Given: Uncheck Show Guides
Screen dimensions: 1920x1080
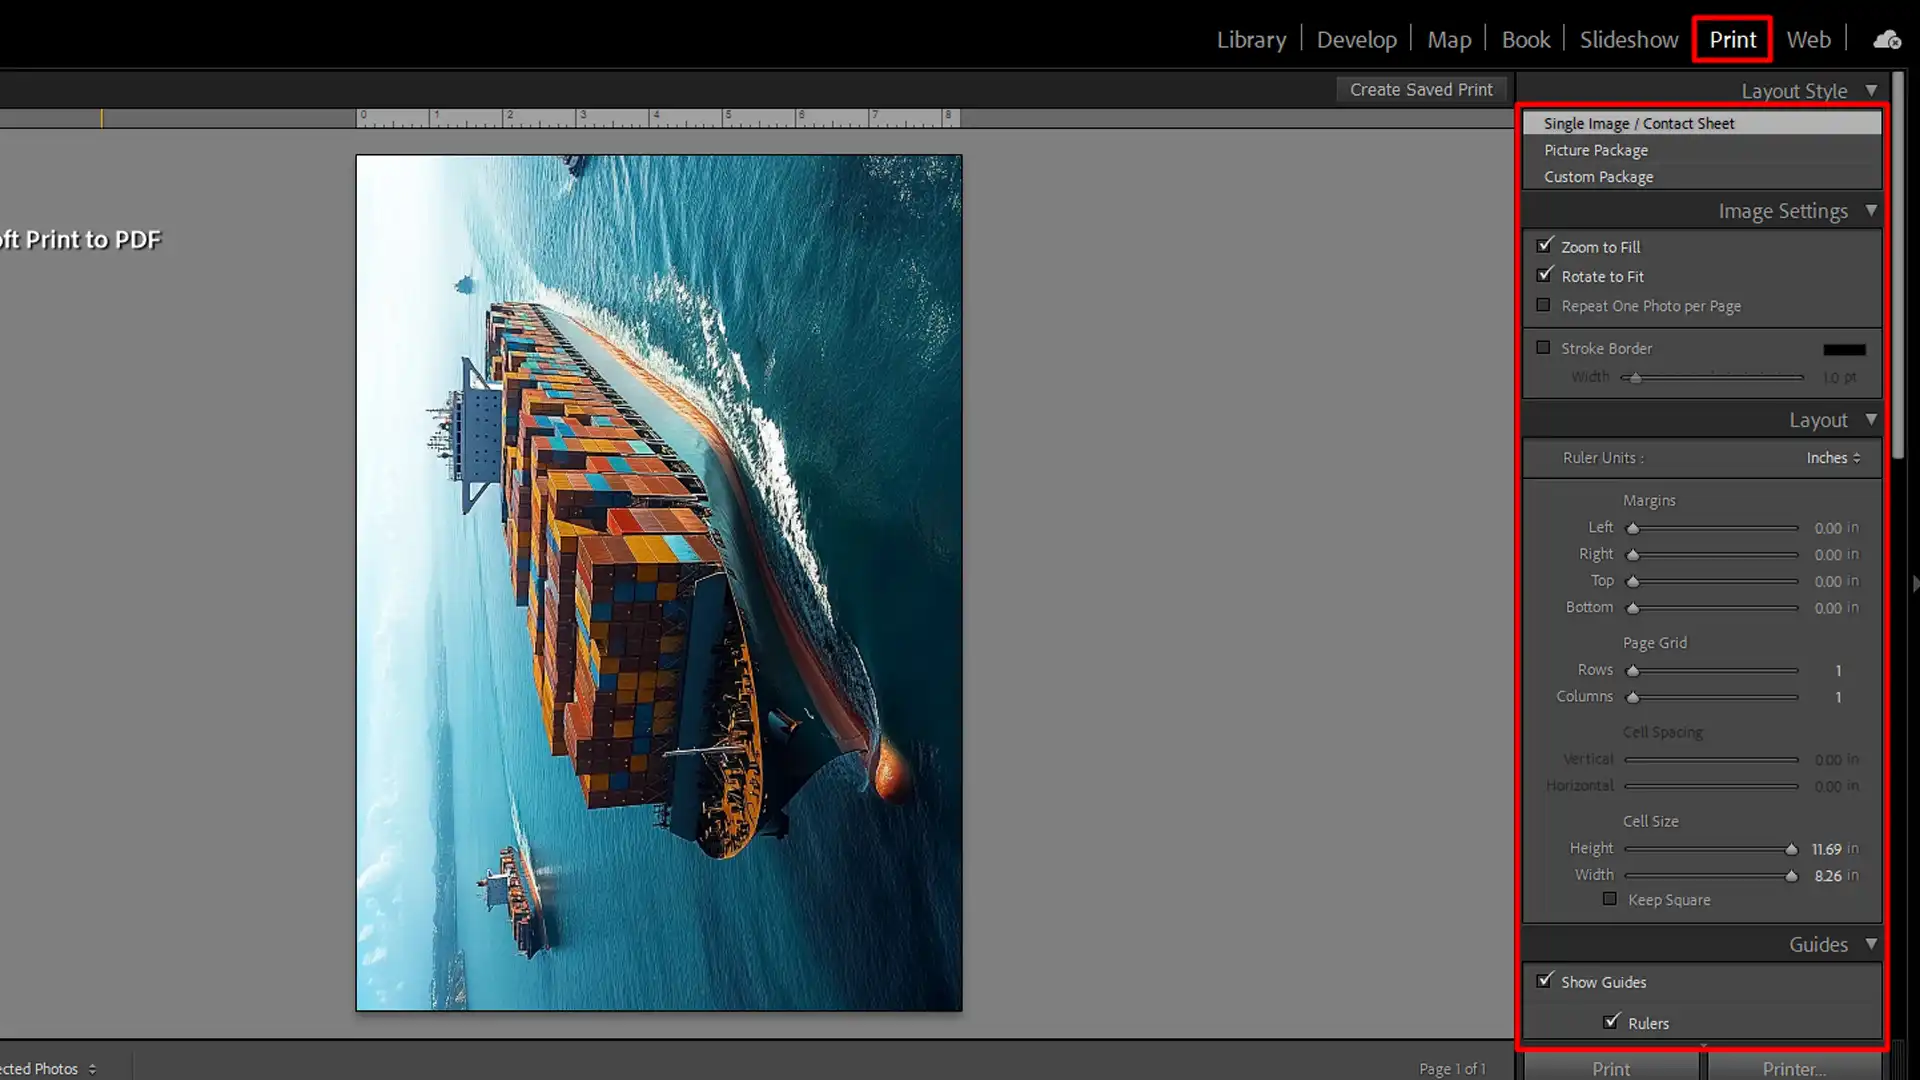Looking at the screenshot, I should point(1545,981).
